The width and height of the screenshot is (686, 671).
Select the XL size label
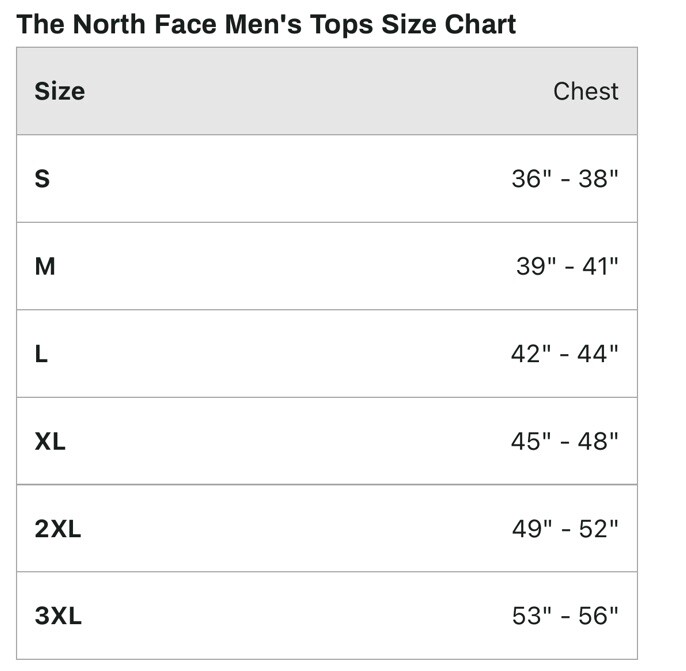click(50, 441)
